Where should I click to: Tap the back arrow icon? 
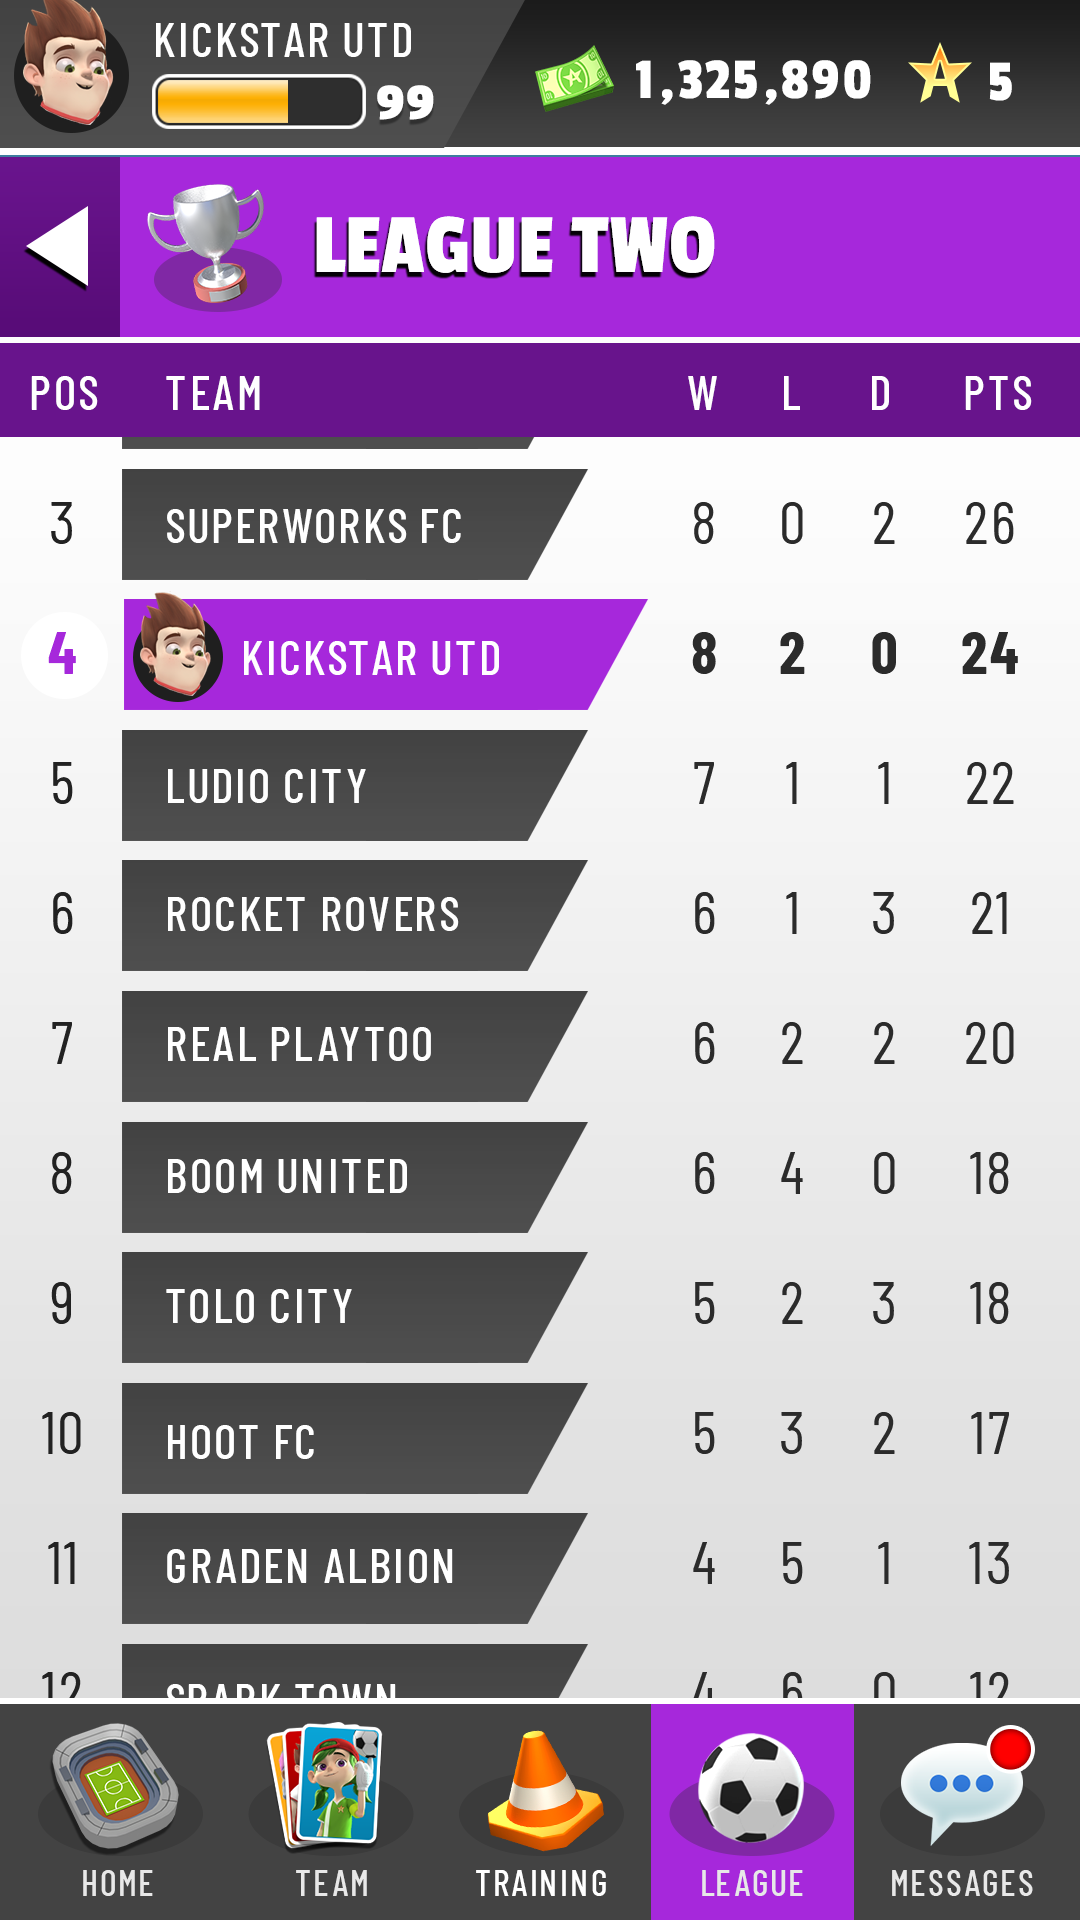(x=58, y=247)
